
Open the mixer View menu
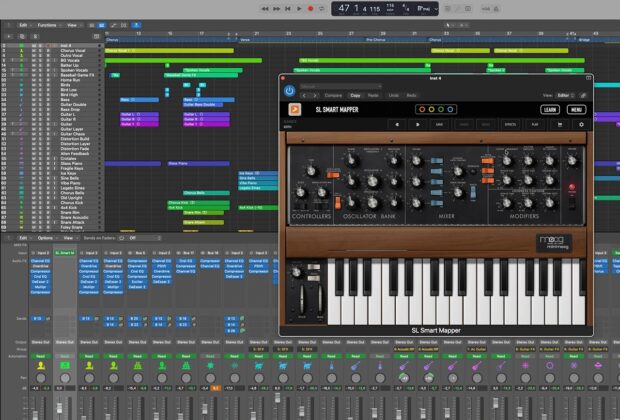(69, 238)
